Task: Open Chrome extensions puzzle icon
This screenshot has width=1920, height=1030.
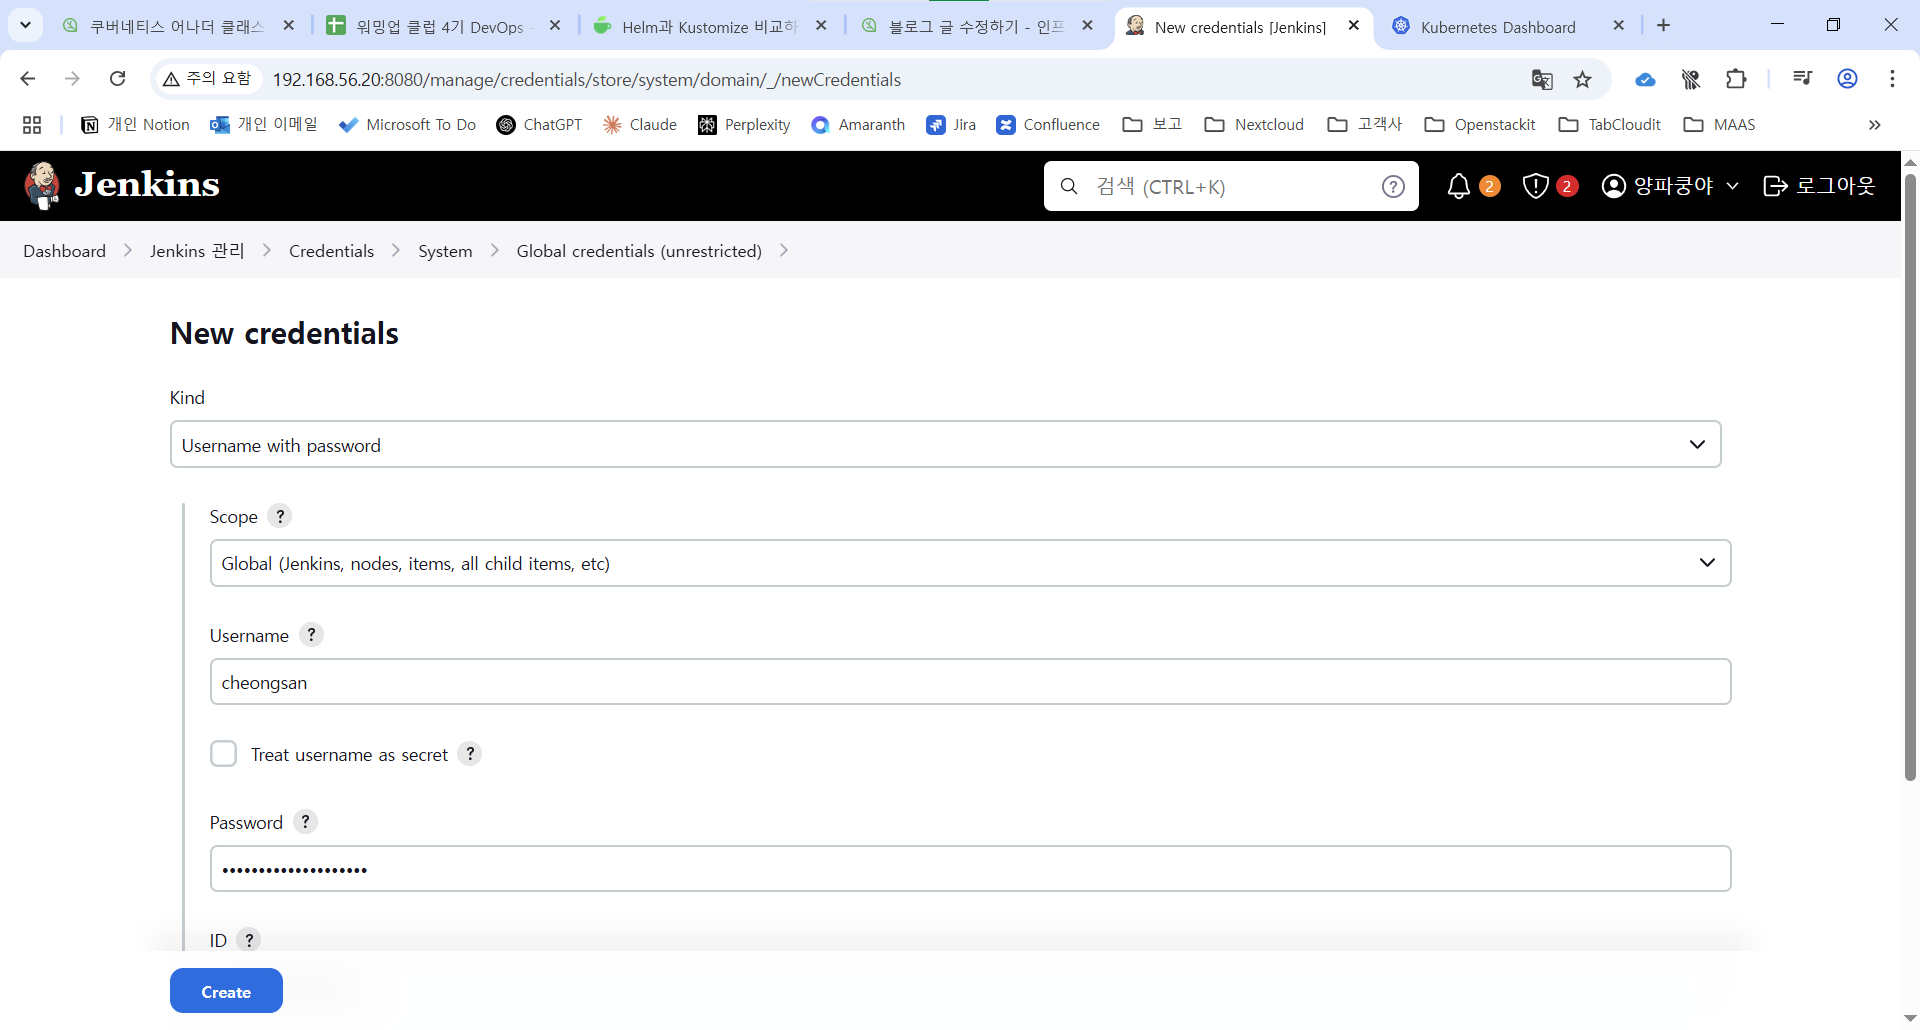Action: click(x=1737, y=79)
